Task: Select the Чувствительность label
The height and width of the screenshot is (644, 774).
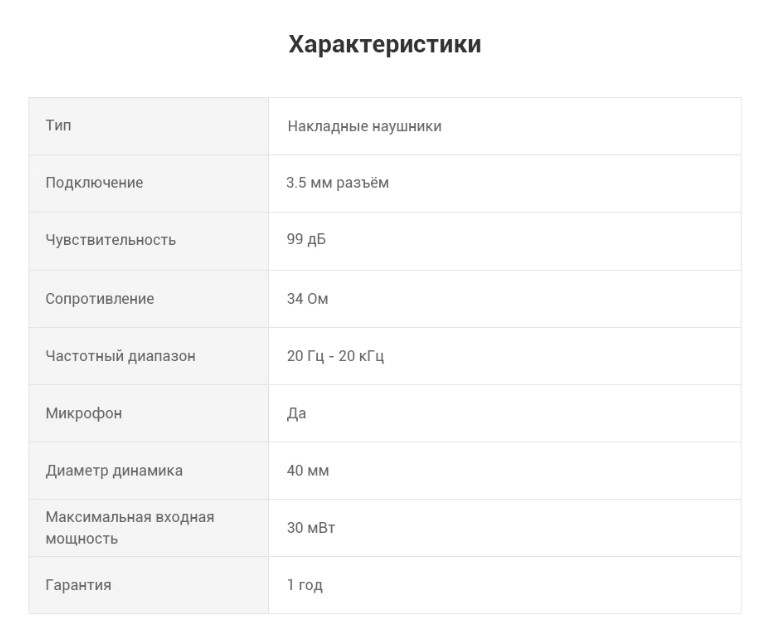Action: 110,240
